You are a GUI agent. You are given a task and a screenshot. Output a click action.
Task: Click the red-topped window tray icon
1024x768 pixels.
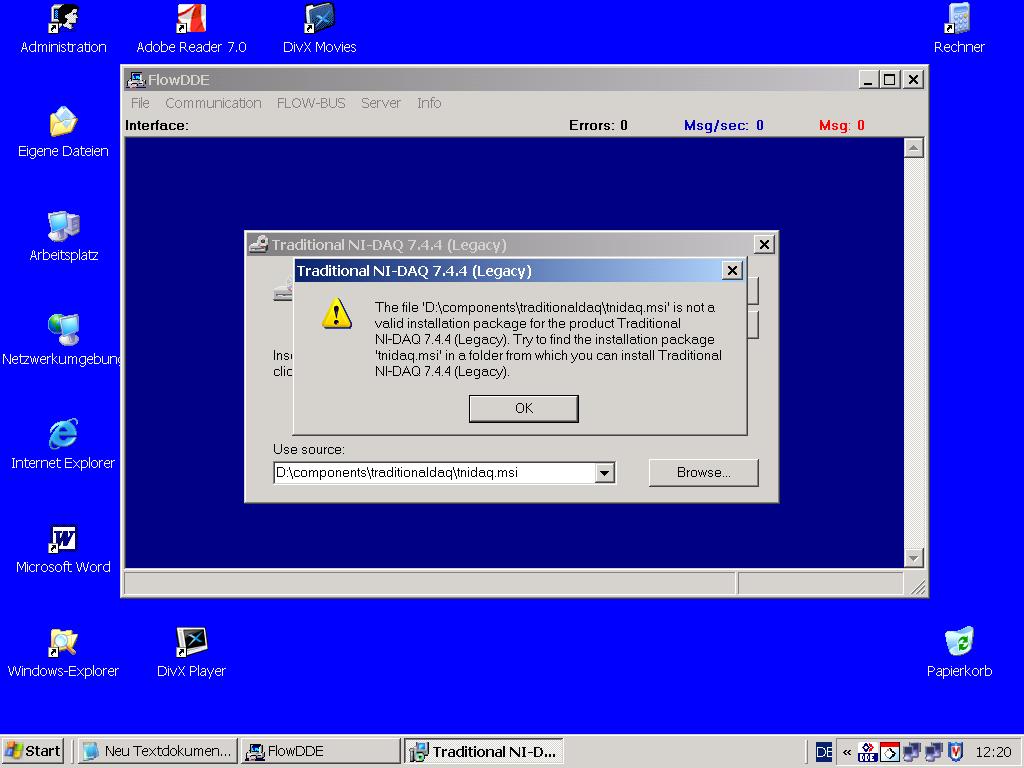point(889,752)
